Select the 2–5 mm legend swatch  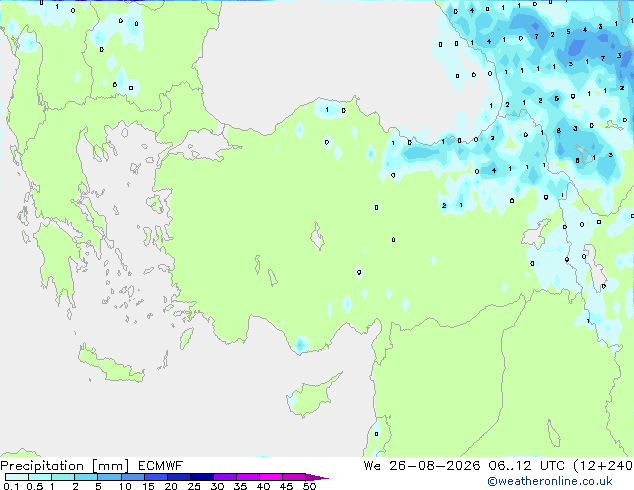tap(86, 477)
